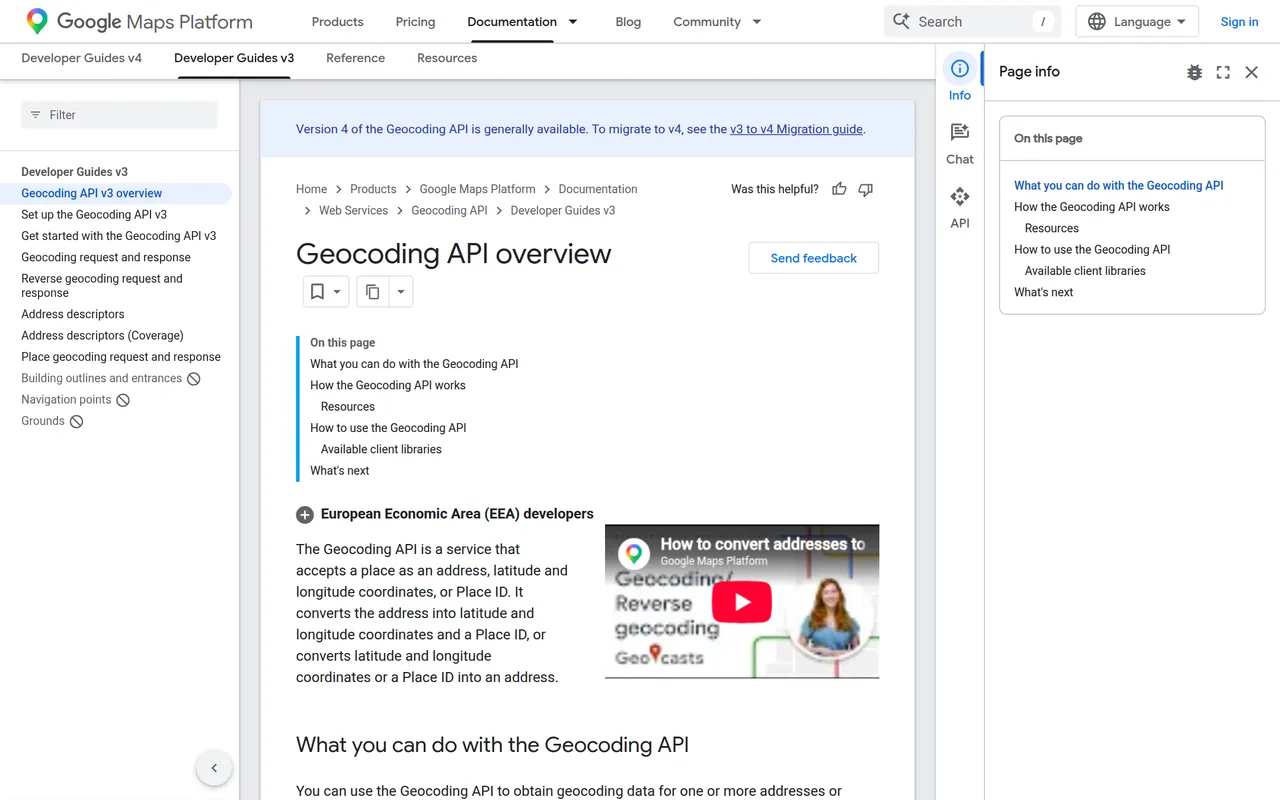Jump to What's next in page contents list
Screen dimensions: 1280x800
point(339,471)
